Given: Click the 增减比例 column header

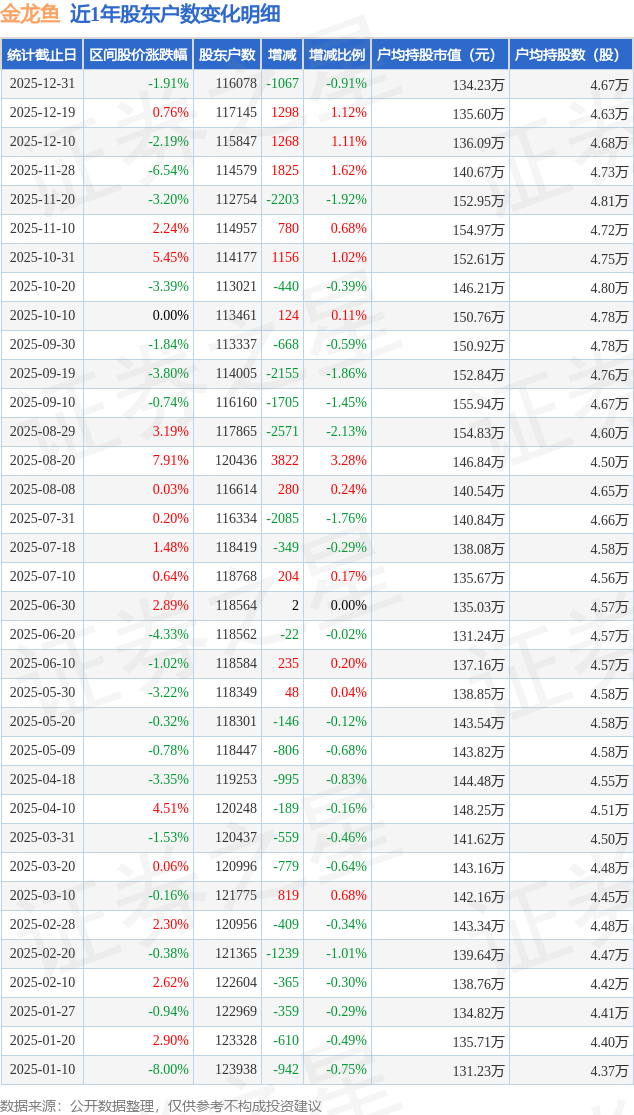Looking at the screenshot, I should [337, 55].
